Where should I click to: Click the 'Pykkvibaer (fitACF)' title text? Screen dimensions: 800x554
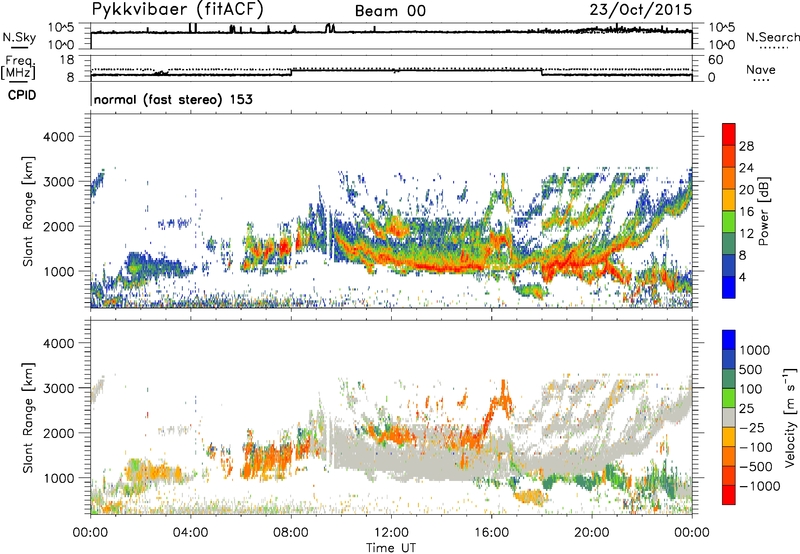tap(178, 9)
